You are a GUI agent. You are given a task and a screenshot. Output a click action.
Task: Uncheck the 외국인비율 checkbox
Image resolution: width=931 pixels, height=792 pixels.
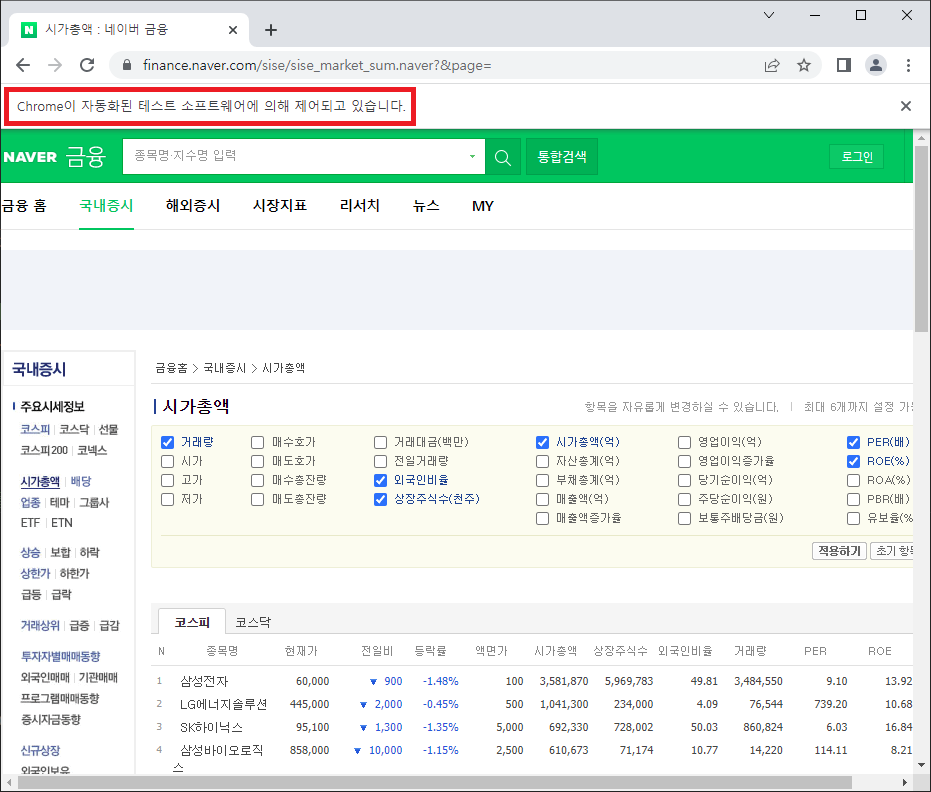coord(381,480)
